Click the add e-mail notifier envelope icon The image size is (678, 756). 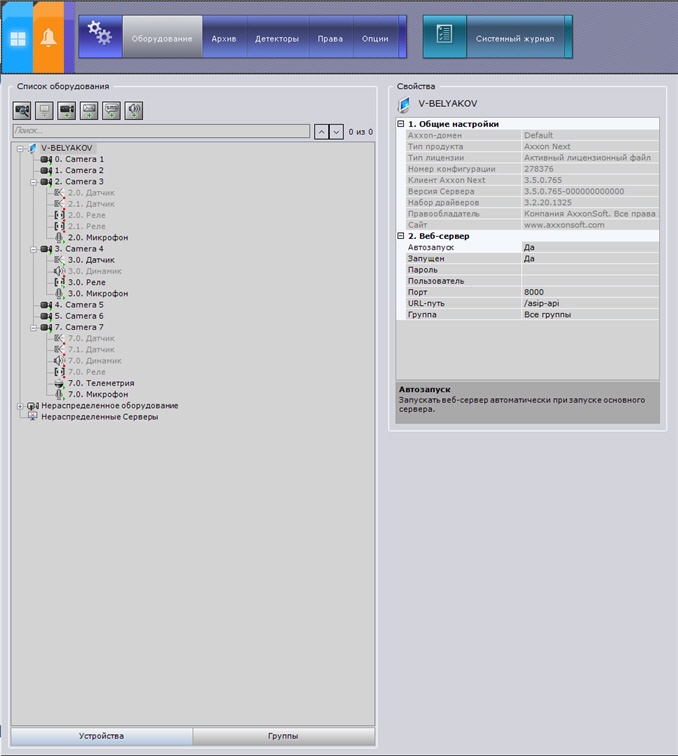point(89,111)
